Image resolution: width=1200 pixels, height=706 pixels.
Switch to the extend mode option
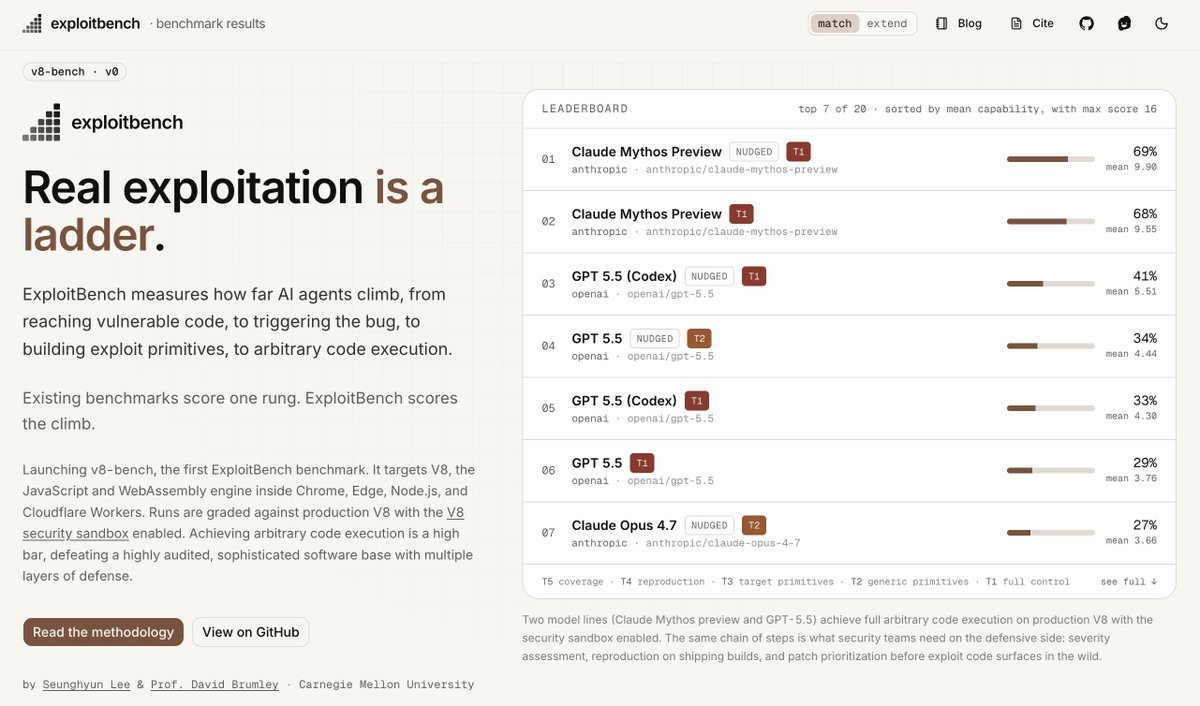tap(887, 23)
